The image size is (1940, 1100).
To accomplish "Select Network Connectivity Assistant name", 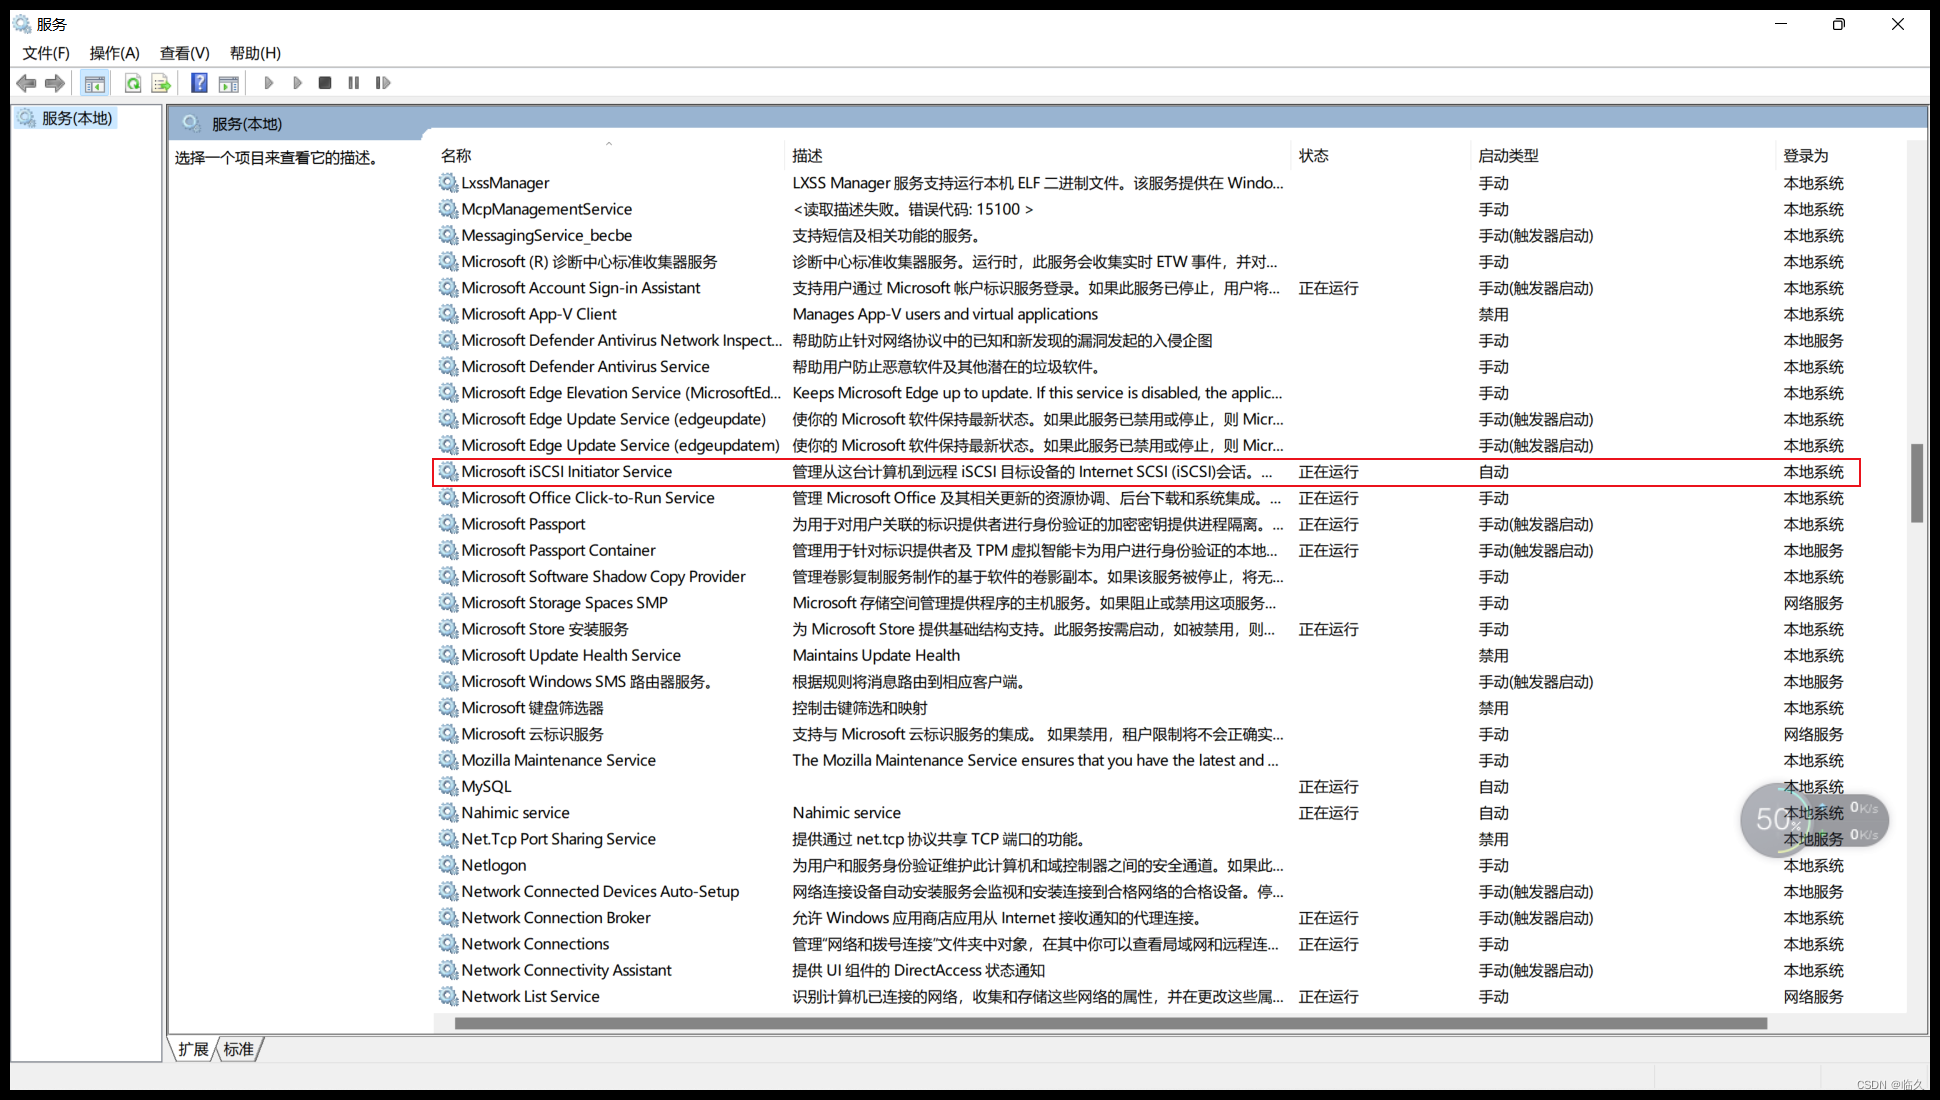I will [x=566, y=970].
